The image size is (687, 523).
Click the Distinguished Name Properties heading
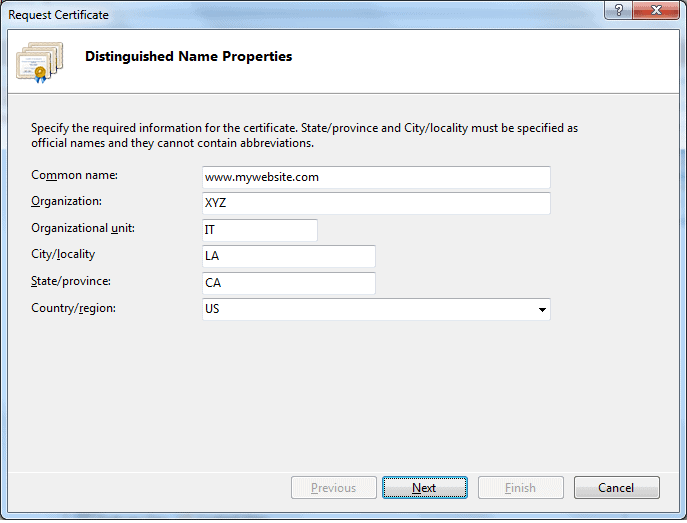coord(189,57)
